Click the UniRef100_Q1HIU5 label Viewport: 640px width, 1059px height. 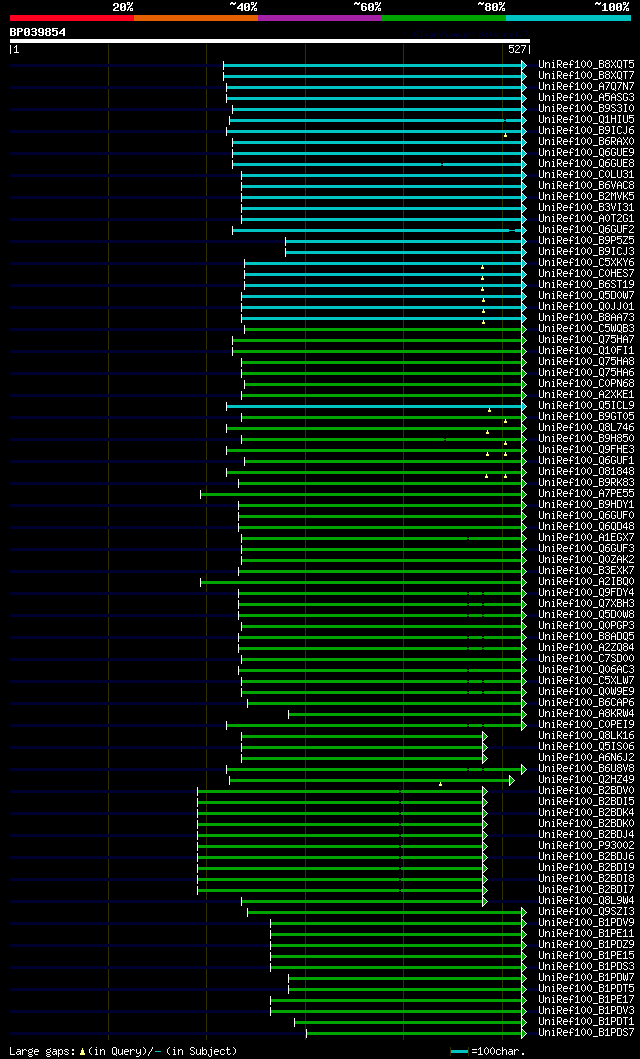click(x=586, y=120)
